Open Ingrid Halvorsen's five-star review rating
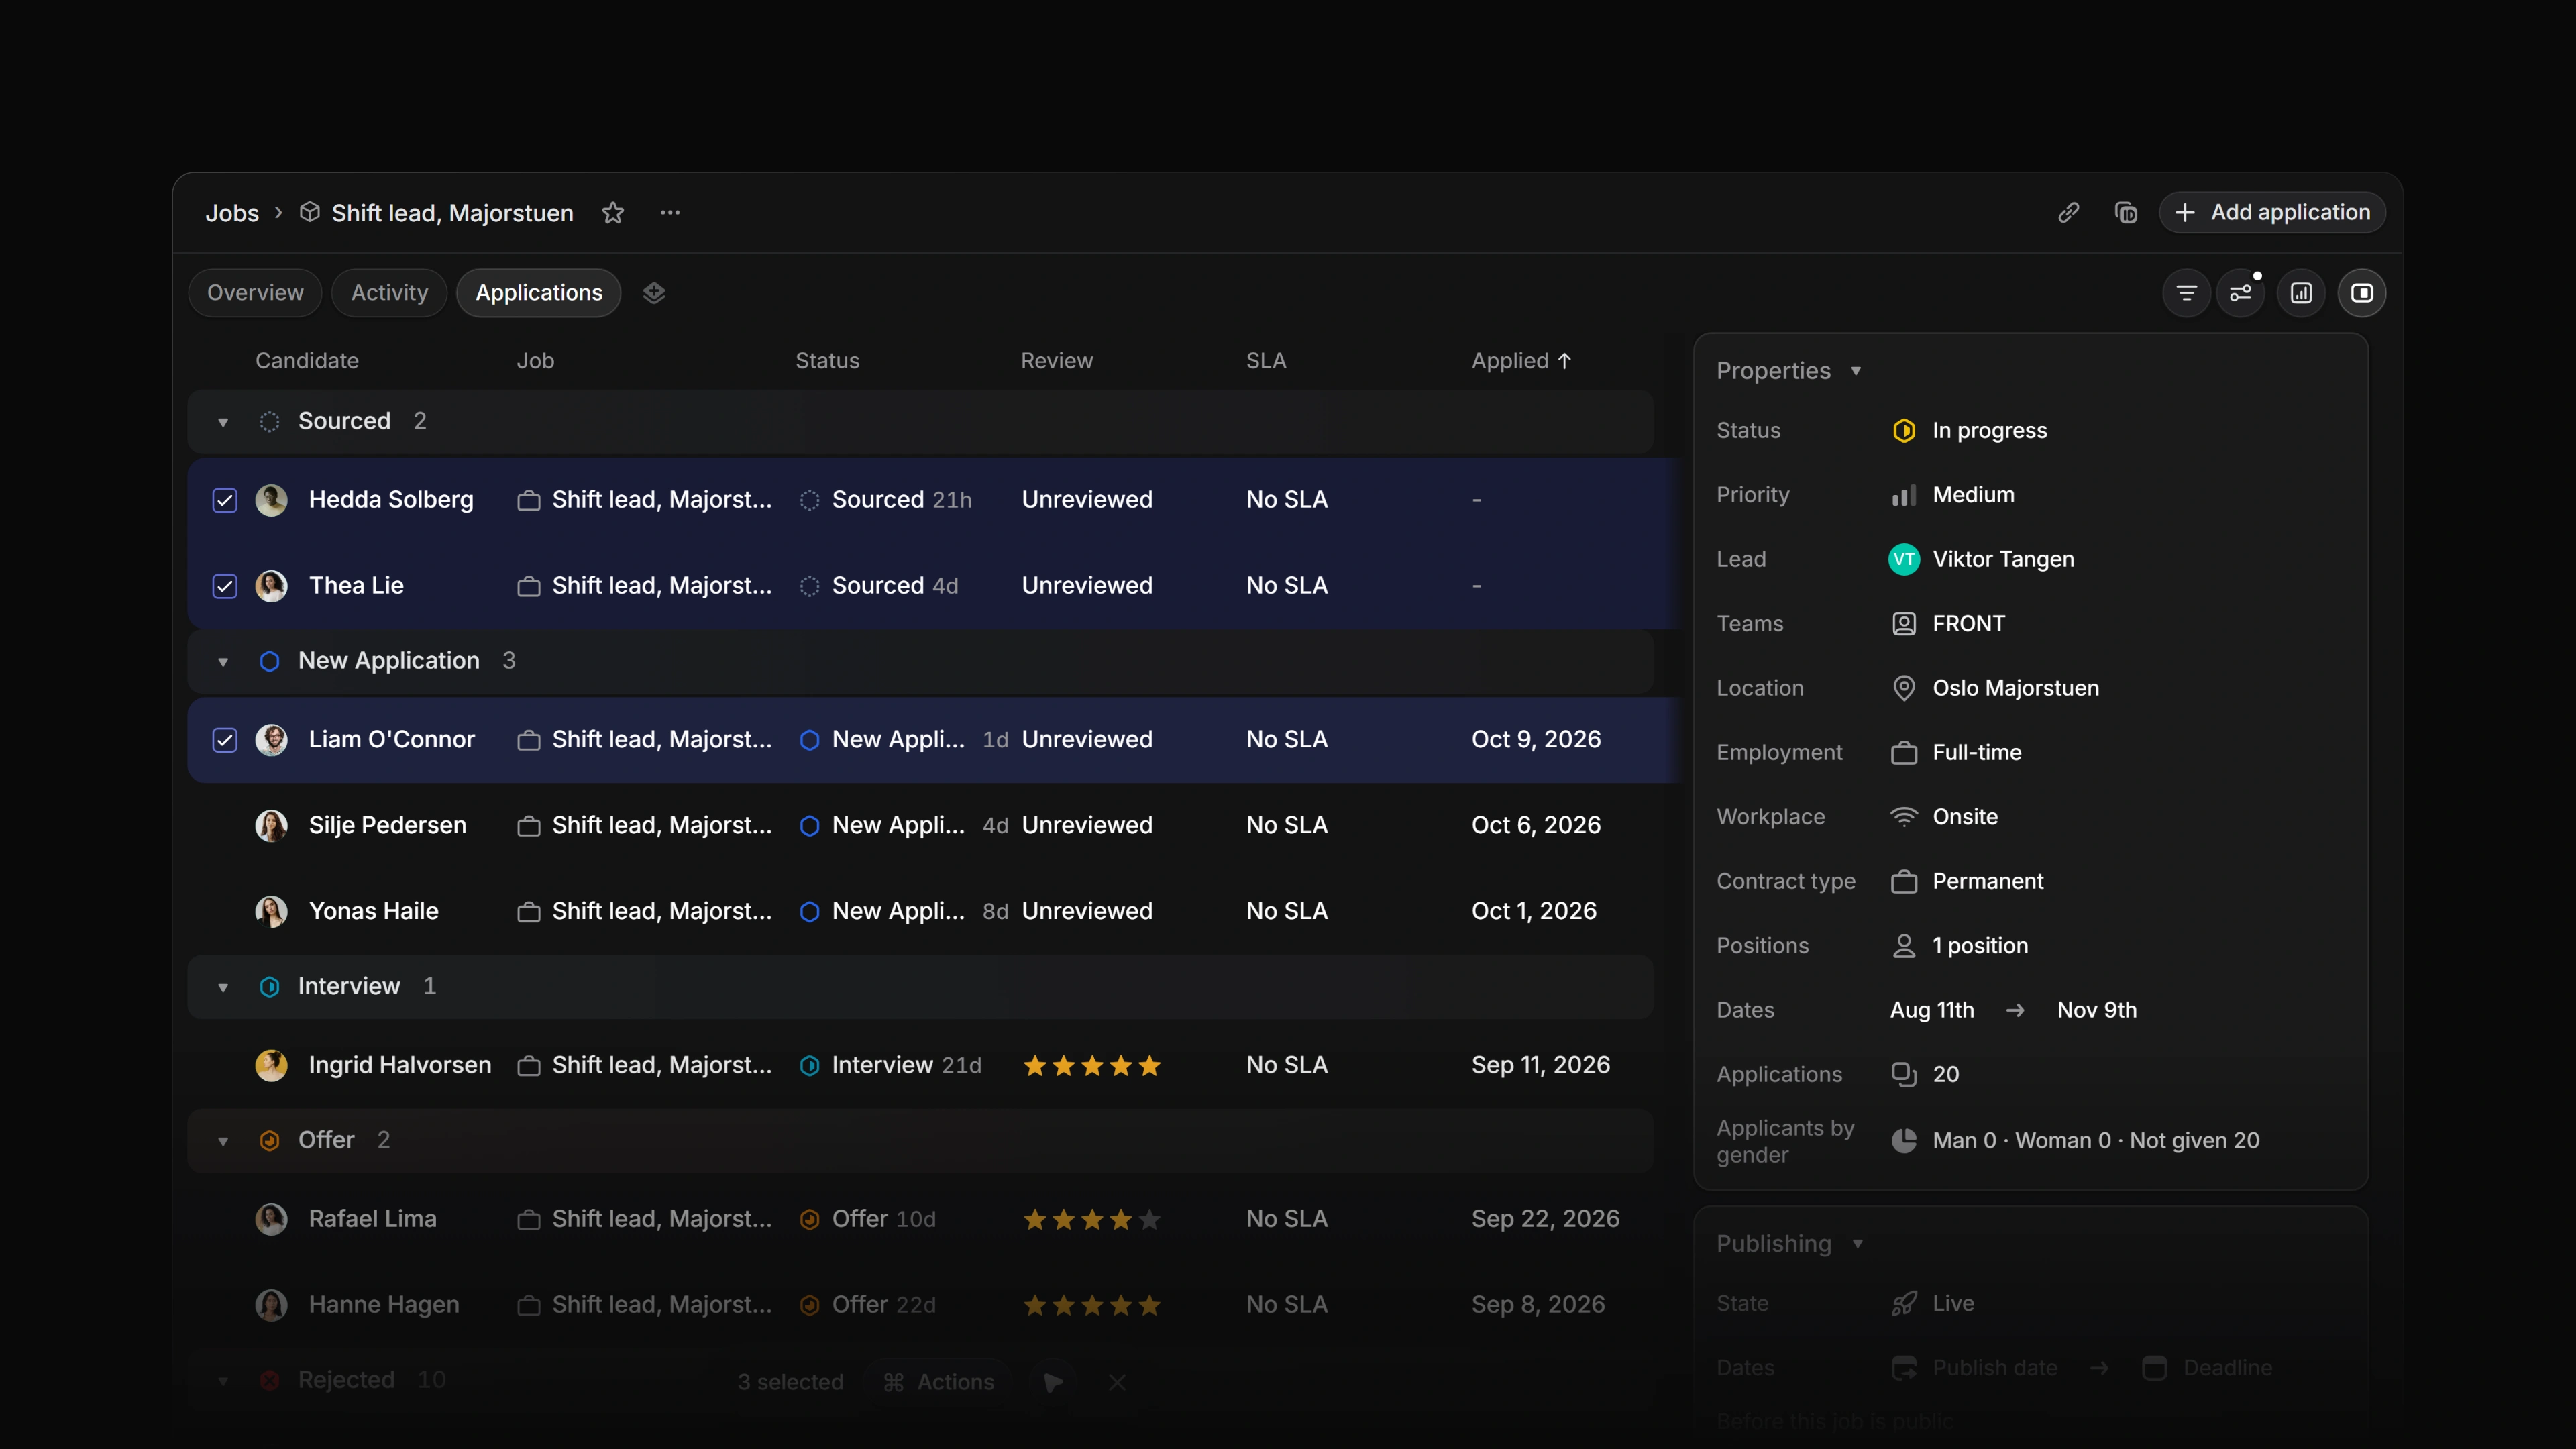Image resolution: width=2576 pixels, height=1449 pixels. click(x=1092, y=1066)
